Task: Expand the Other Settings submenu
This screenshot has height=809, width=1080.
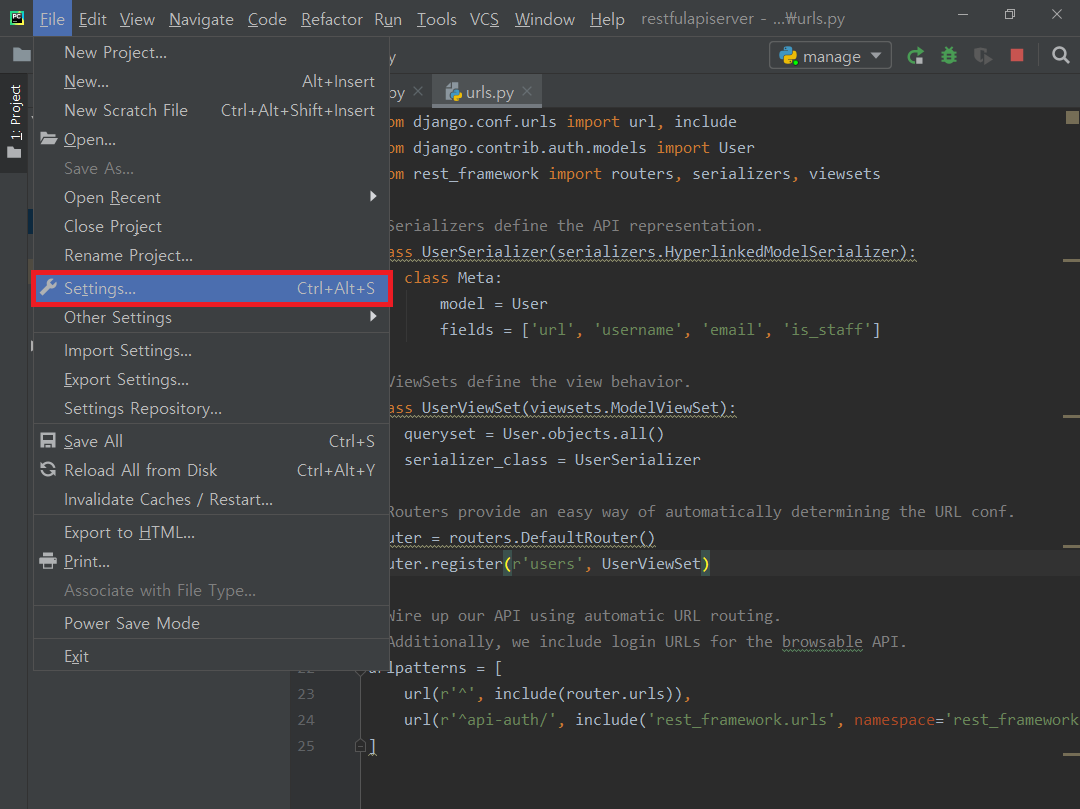Action: (373, 317)
